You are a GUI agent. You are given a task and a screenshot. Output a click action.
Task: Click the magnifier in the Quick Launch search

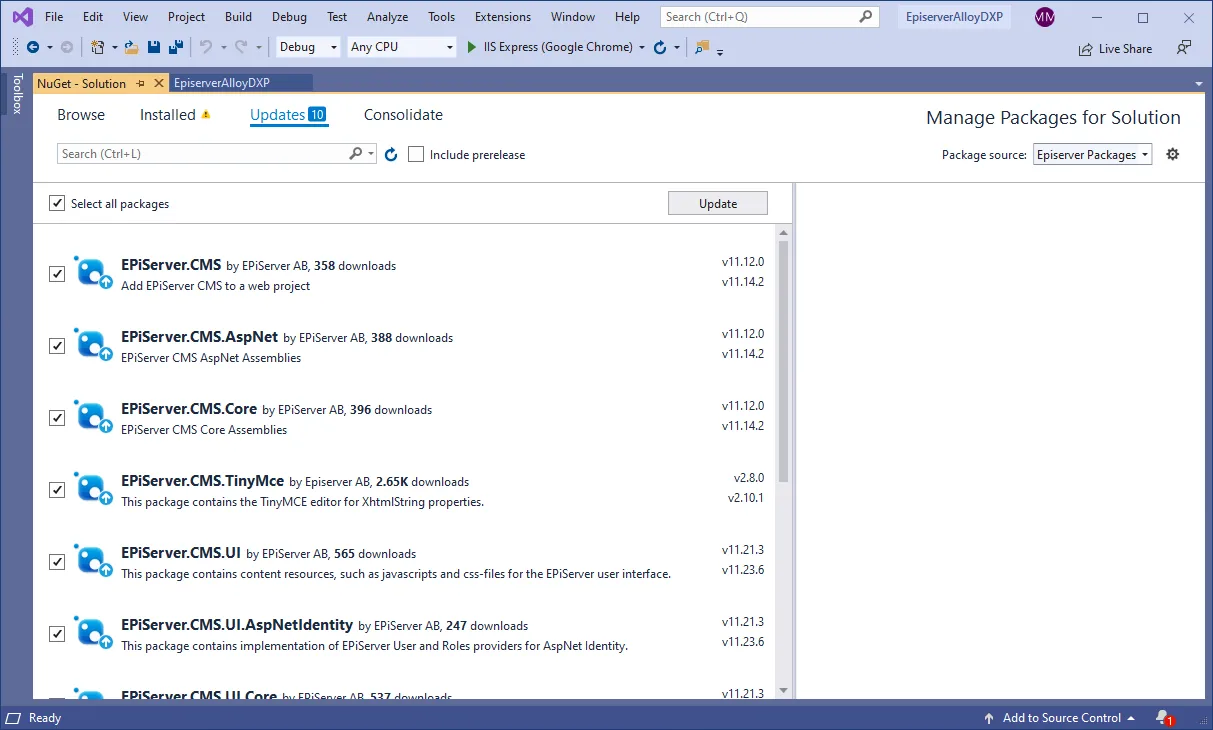coord(866,17)
